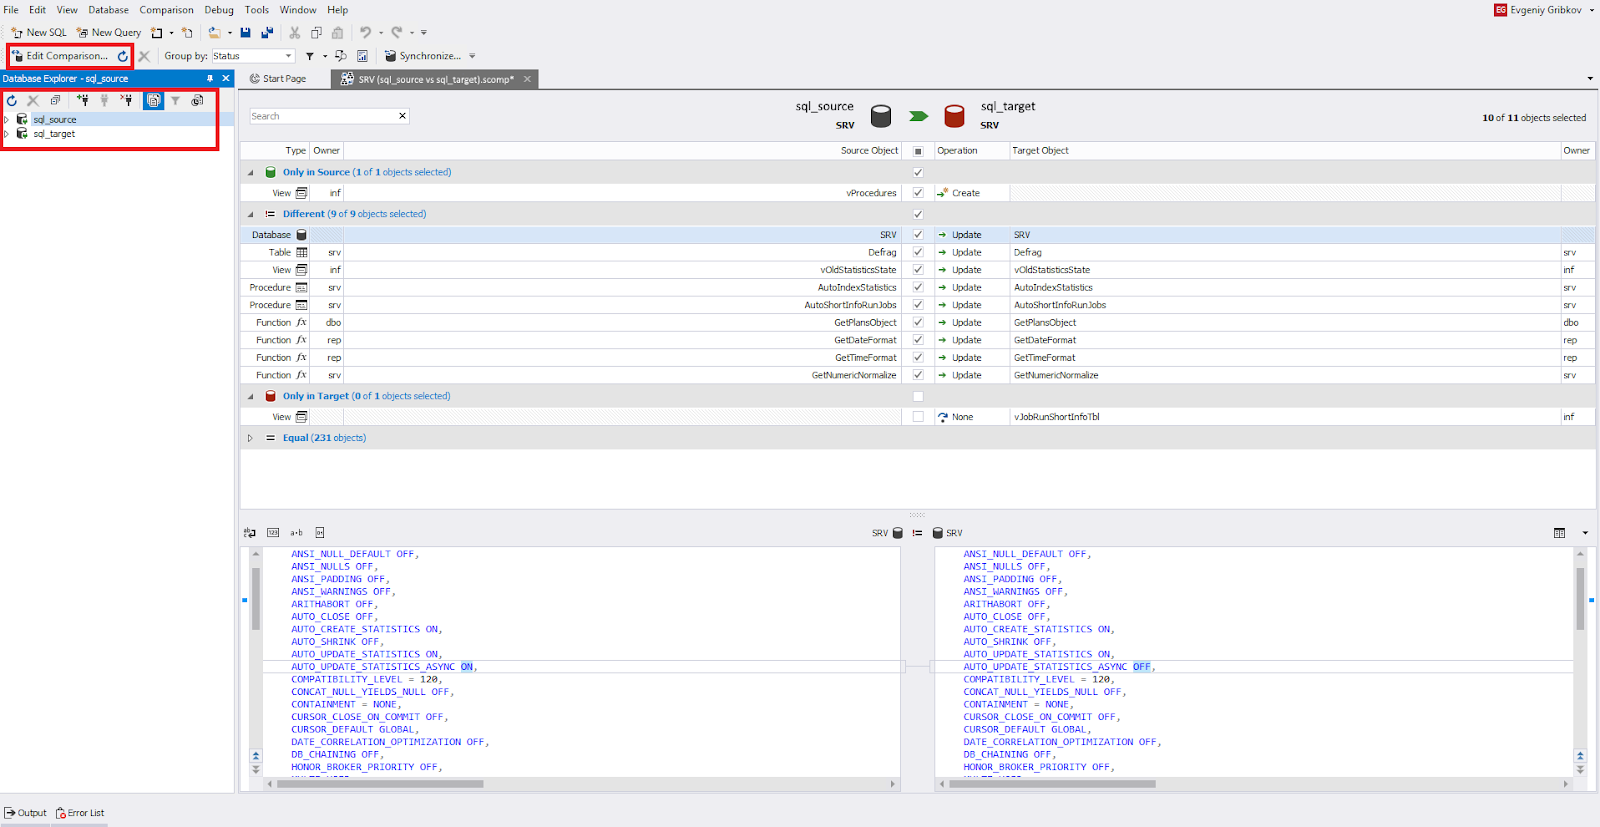This screenshot has width=1600, height=827.
Task: Pin the Database Explorer panel
Action: 210,78
